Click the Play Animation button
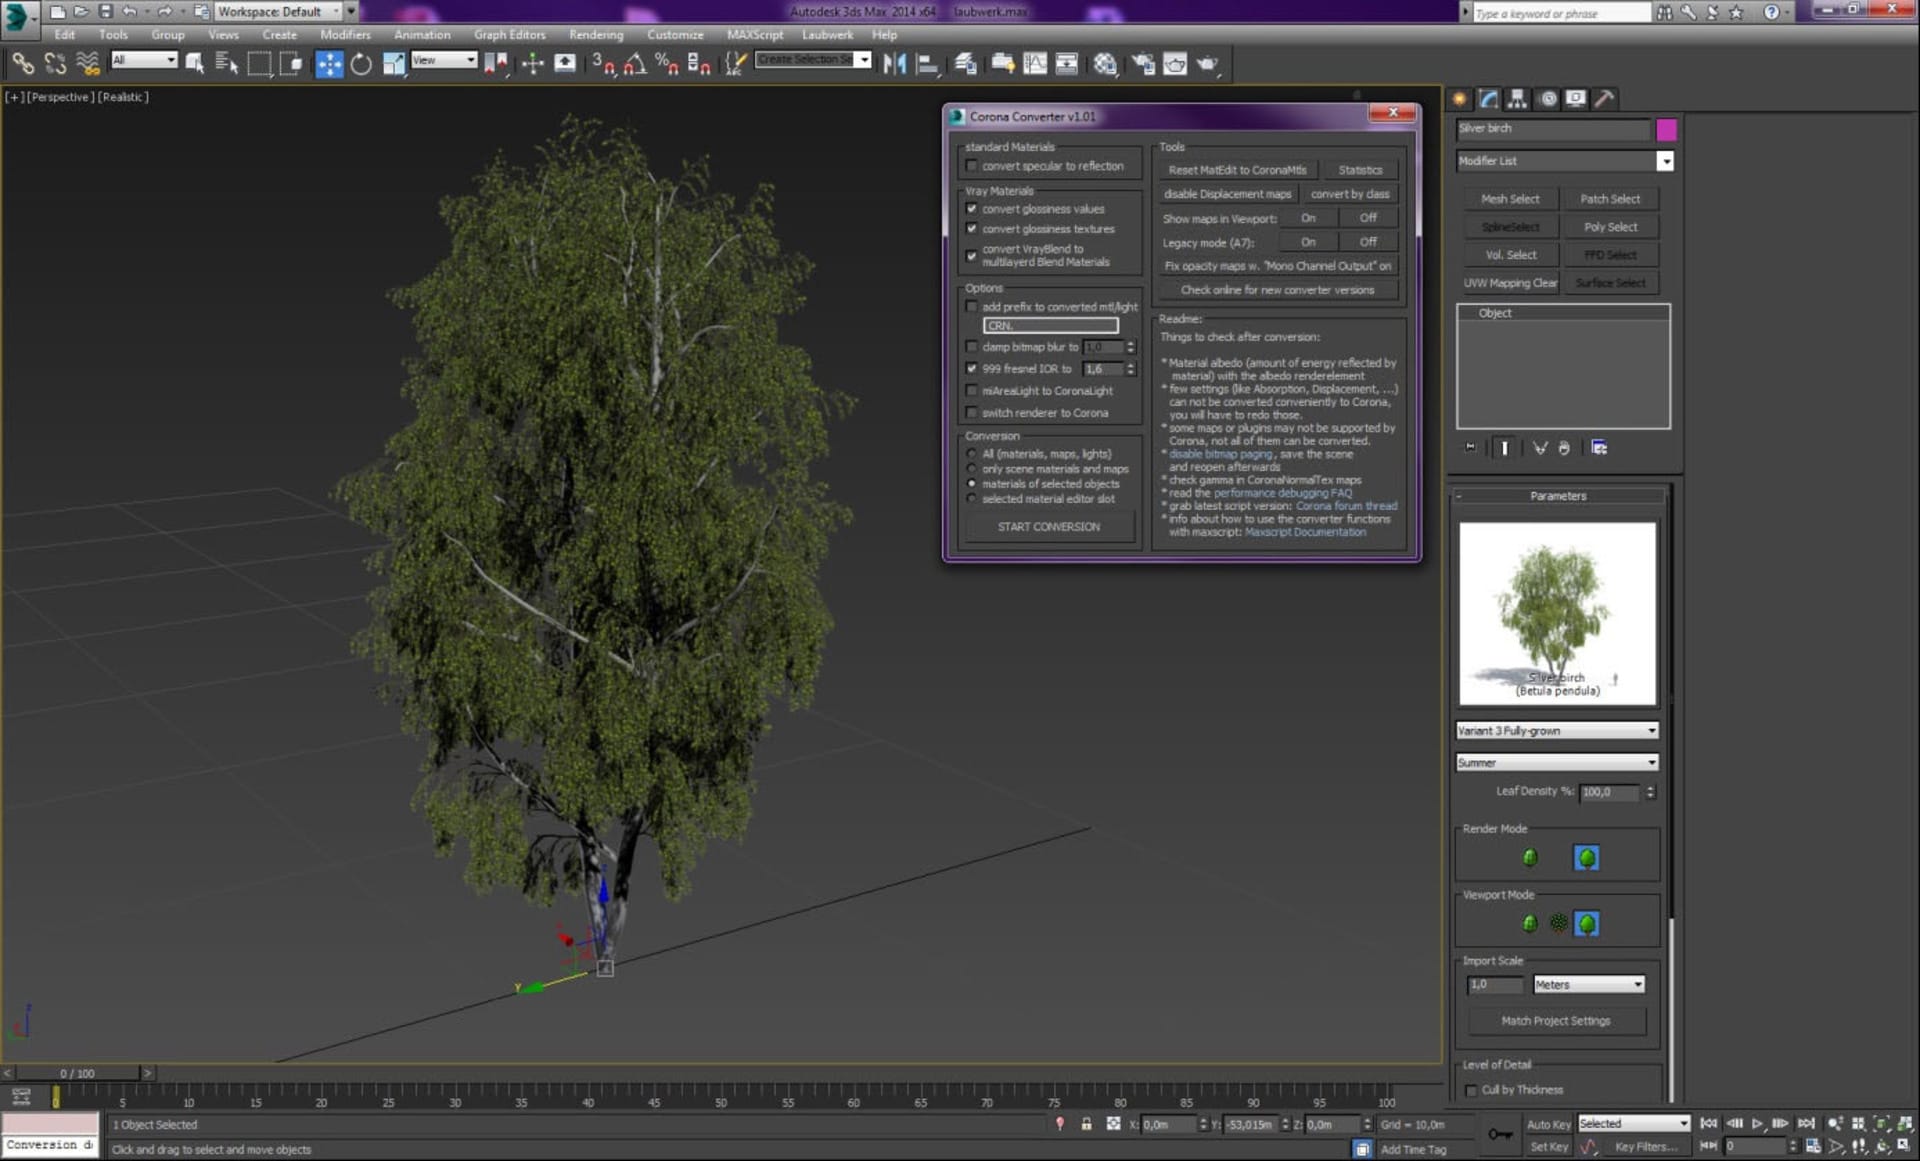The width and height of the screenshot is (1920, 1161). [x=1758, y=1124]
